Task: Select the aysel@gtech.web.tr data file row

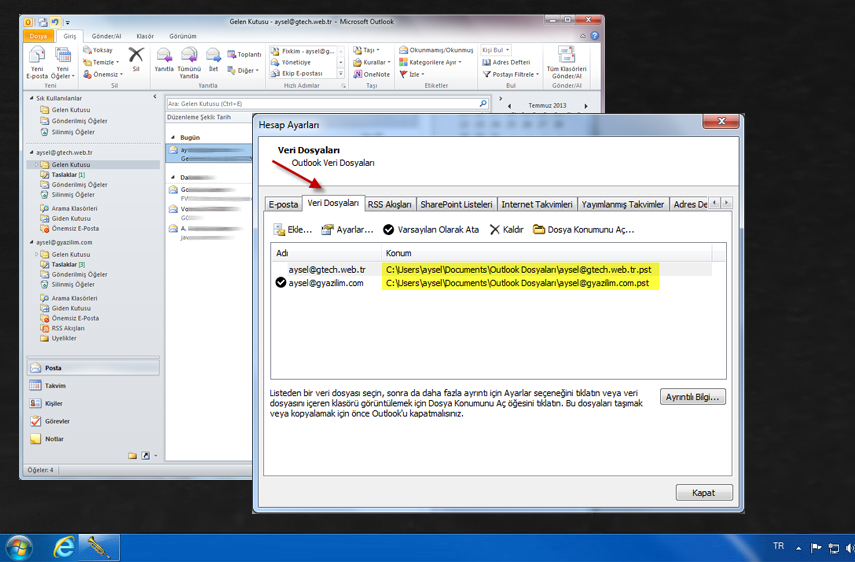Action: (x=491, y=269)
